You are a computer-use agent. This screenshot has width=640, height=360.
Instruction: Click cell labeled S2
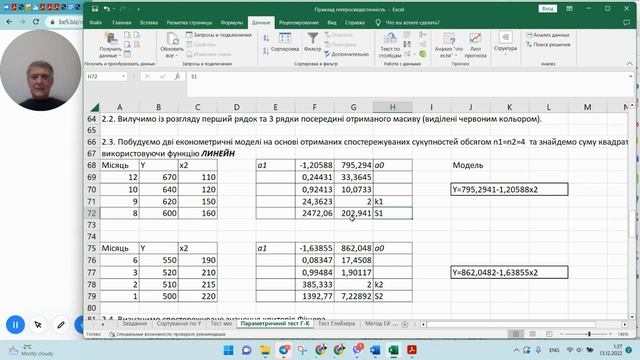click(x=392, y=296)
